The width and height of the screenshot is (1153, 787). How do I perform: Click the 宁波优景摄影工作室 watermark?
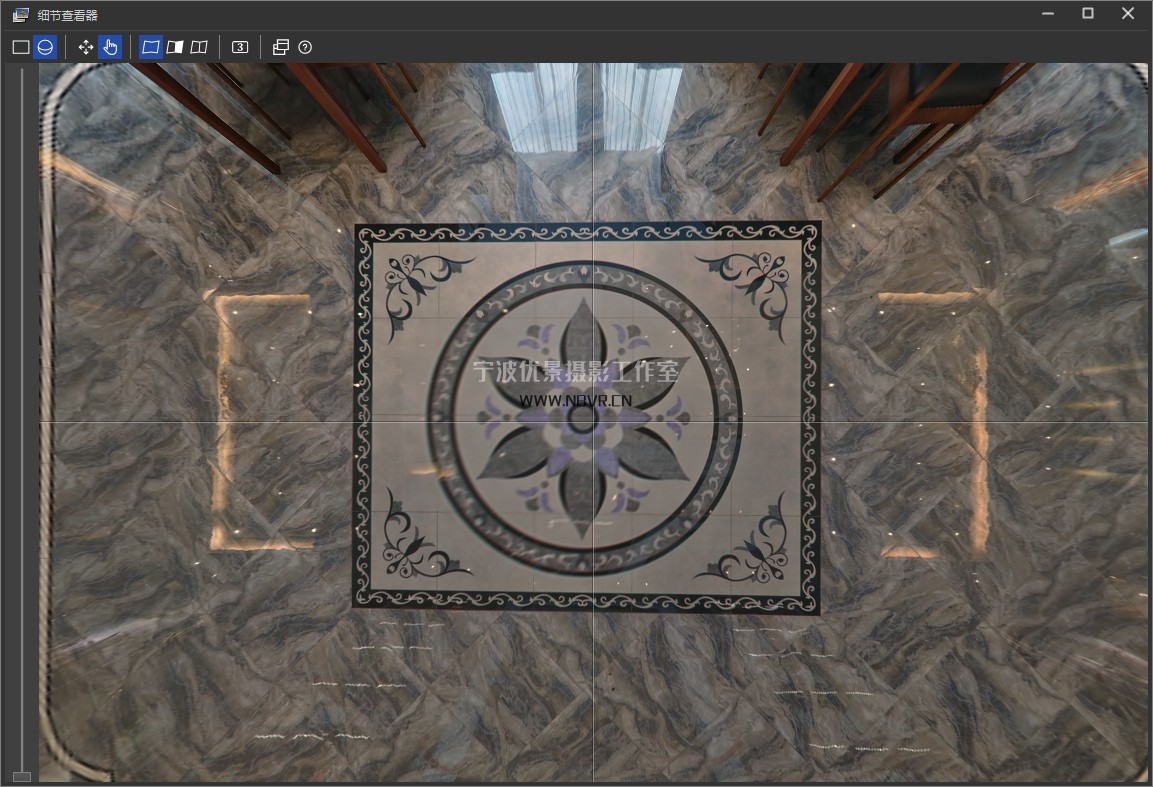click(x=575, y=371)
